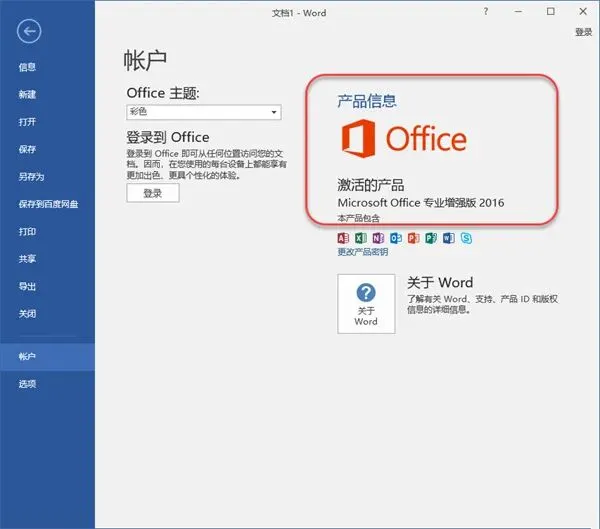Open the 关于 Word button
600x529 pixels.
[x=366, y=304]
